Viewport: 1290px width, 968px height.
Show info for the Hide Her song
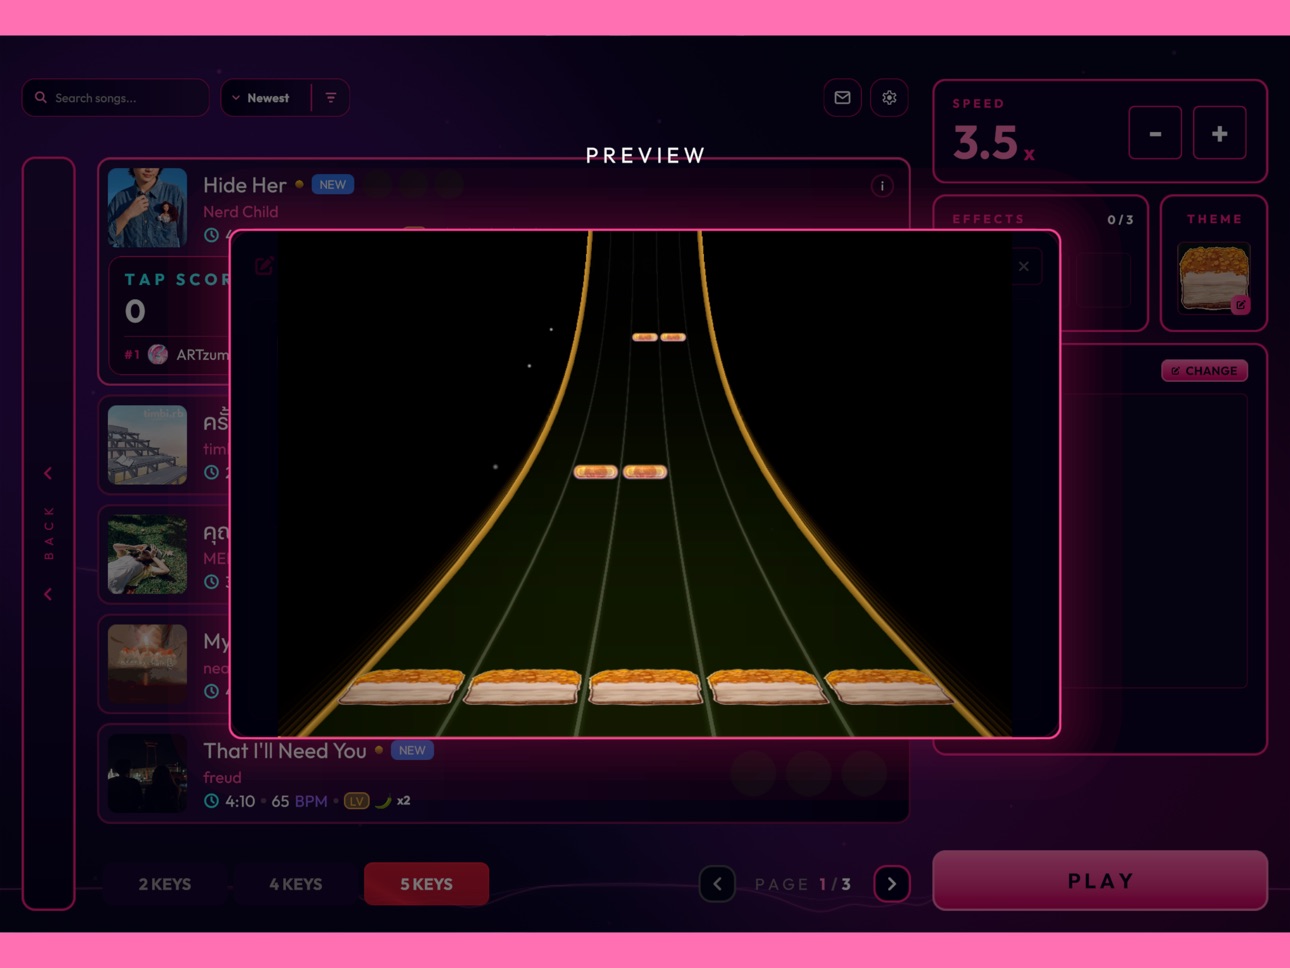pyautogui.click(x=882, y=186)
